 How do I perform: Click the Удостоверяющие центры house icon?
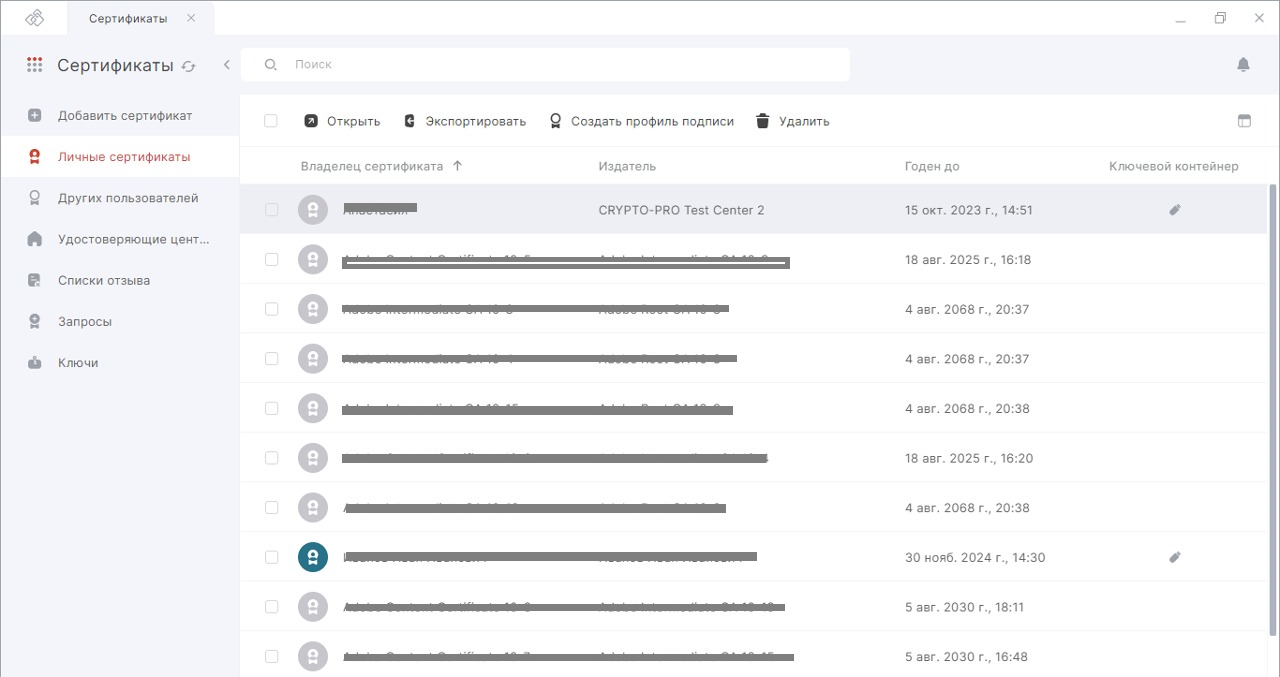point(35,239)
